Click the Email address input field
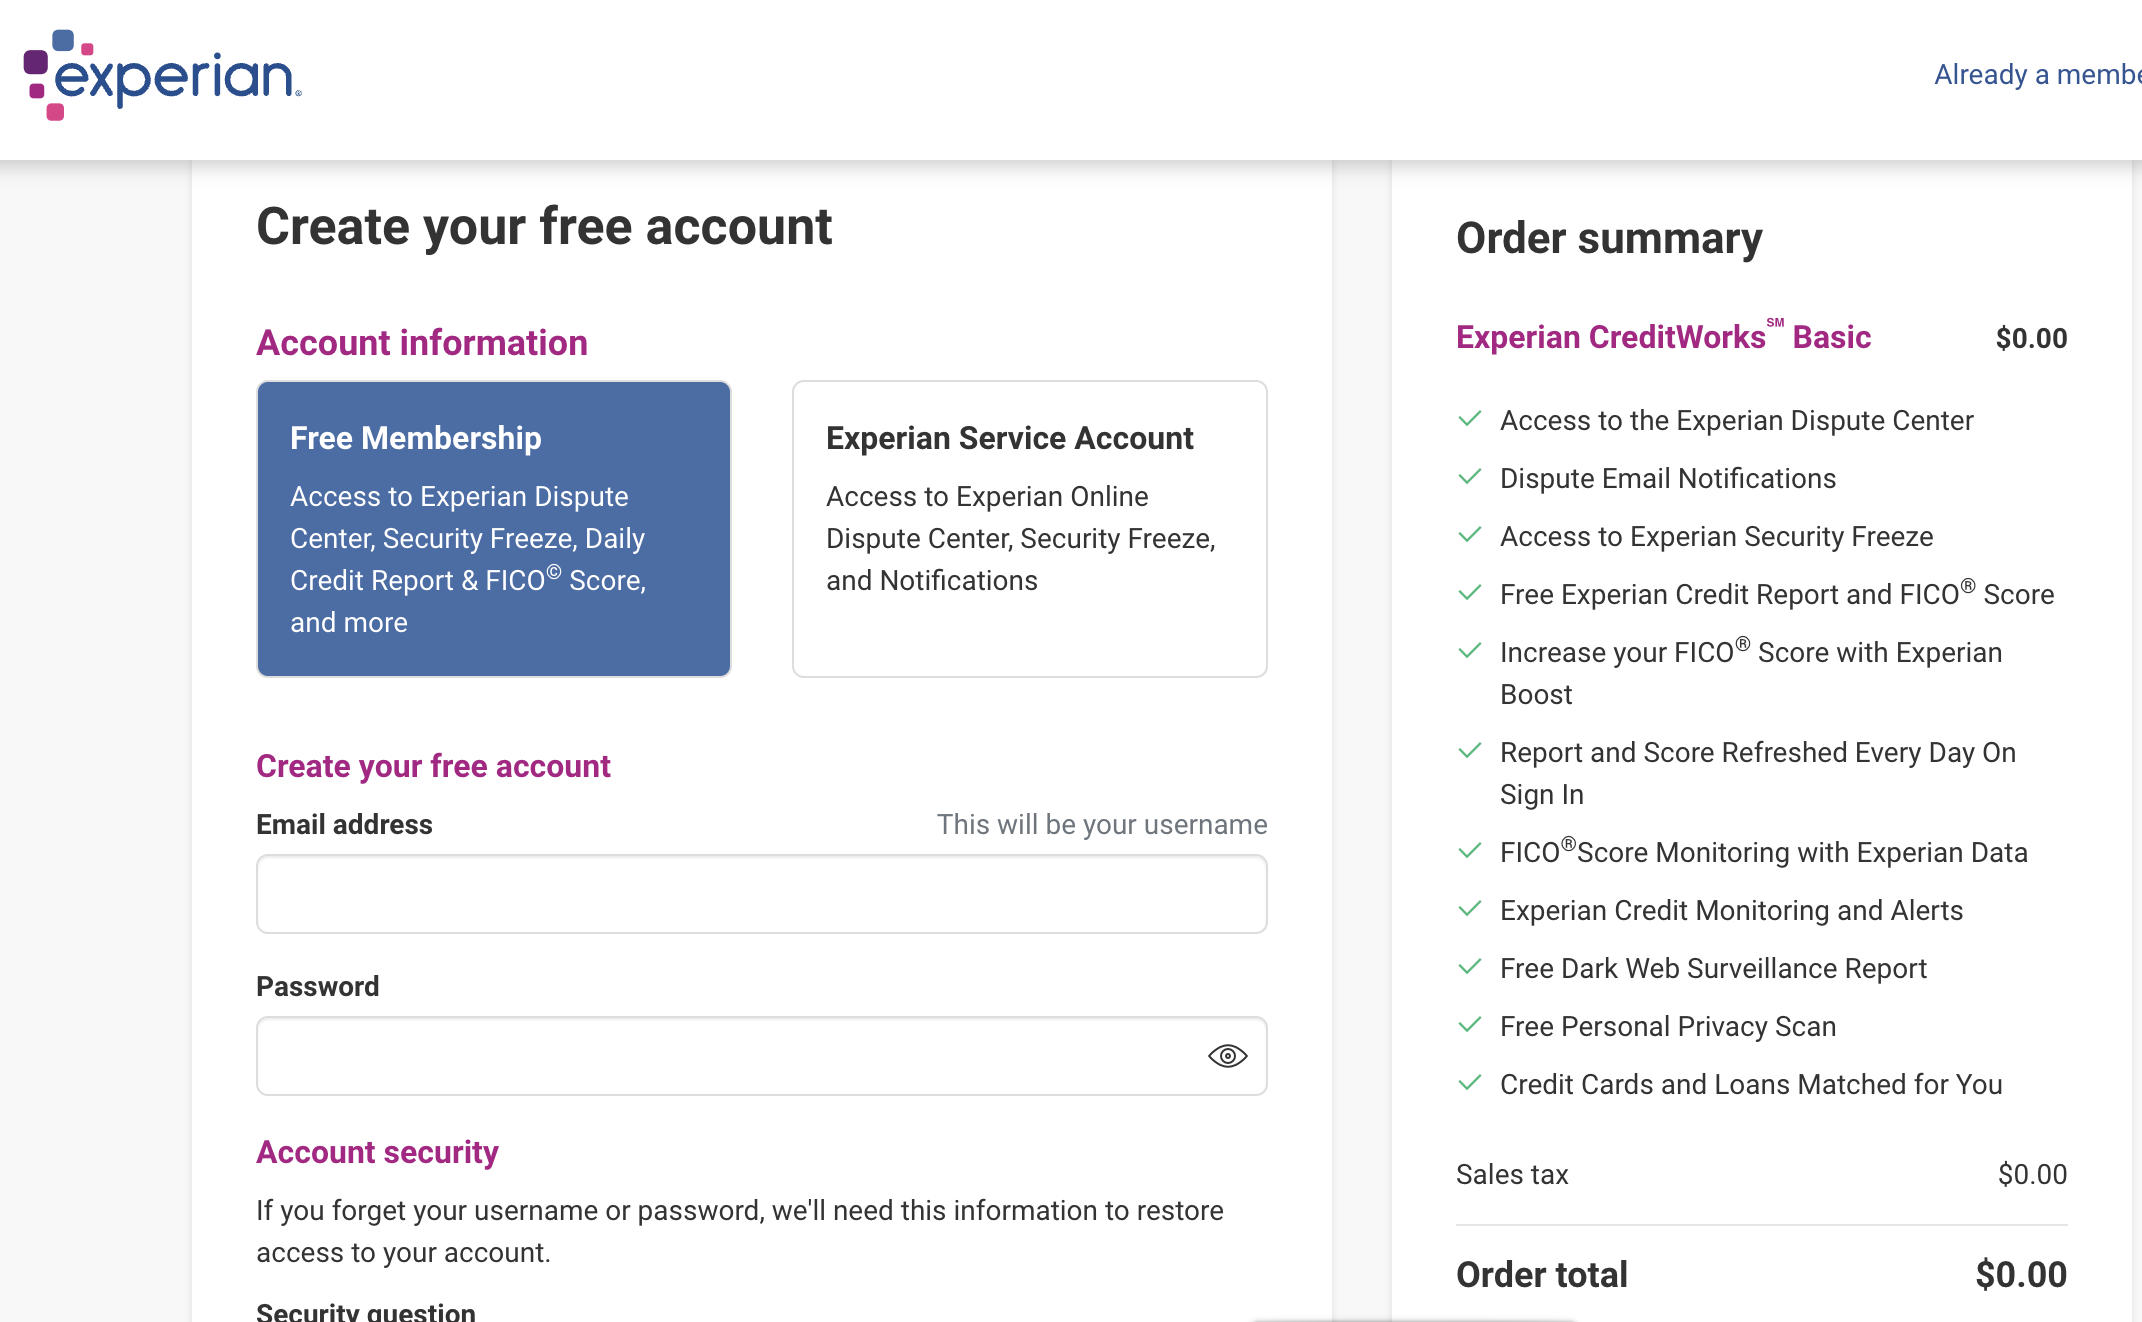2142x1322 pixels. (x=761, y=894)
